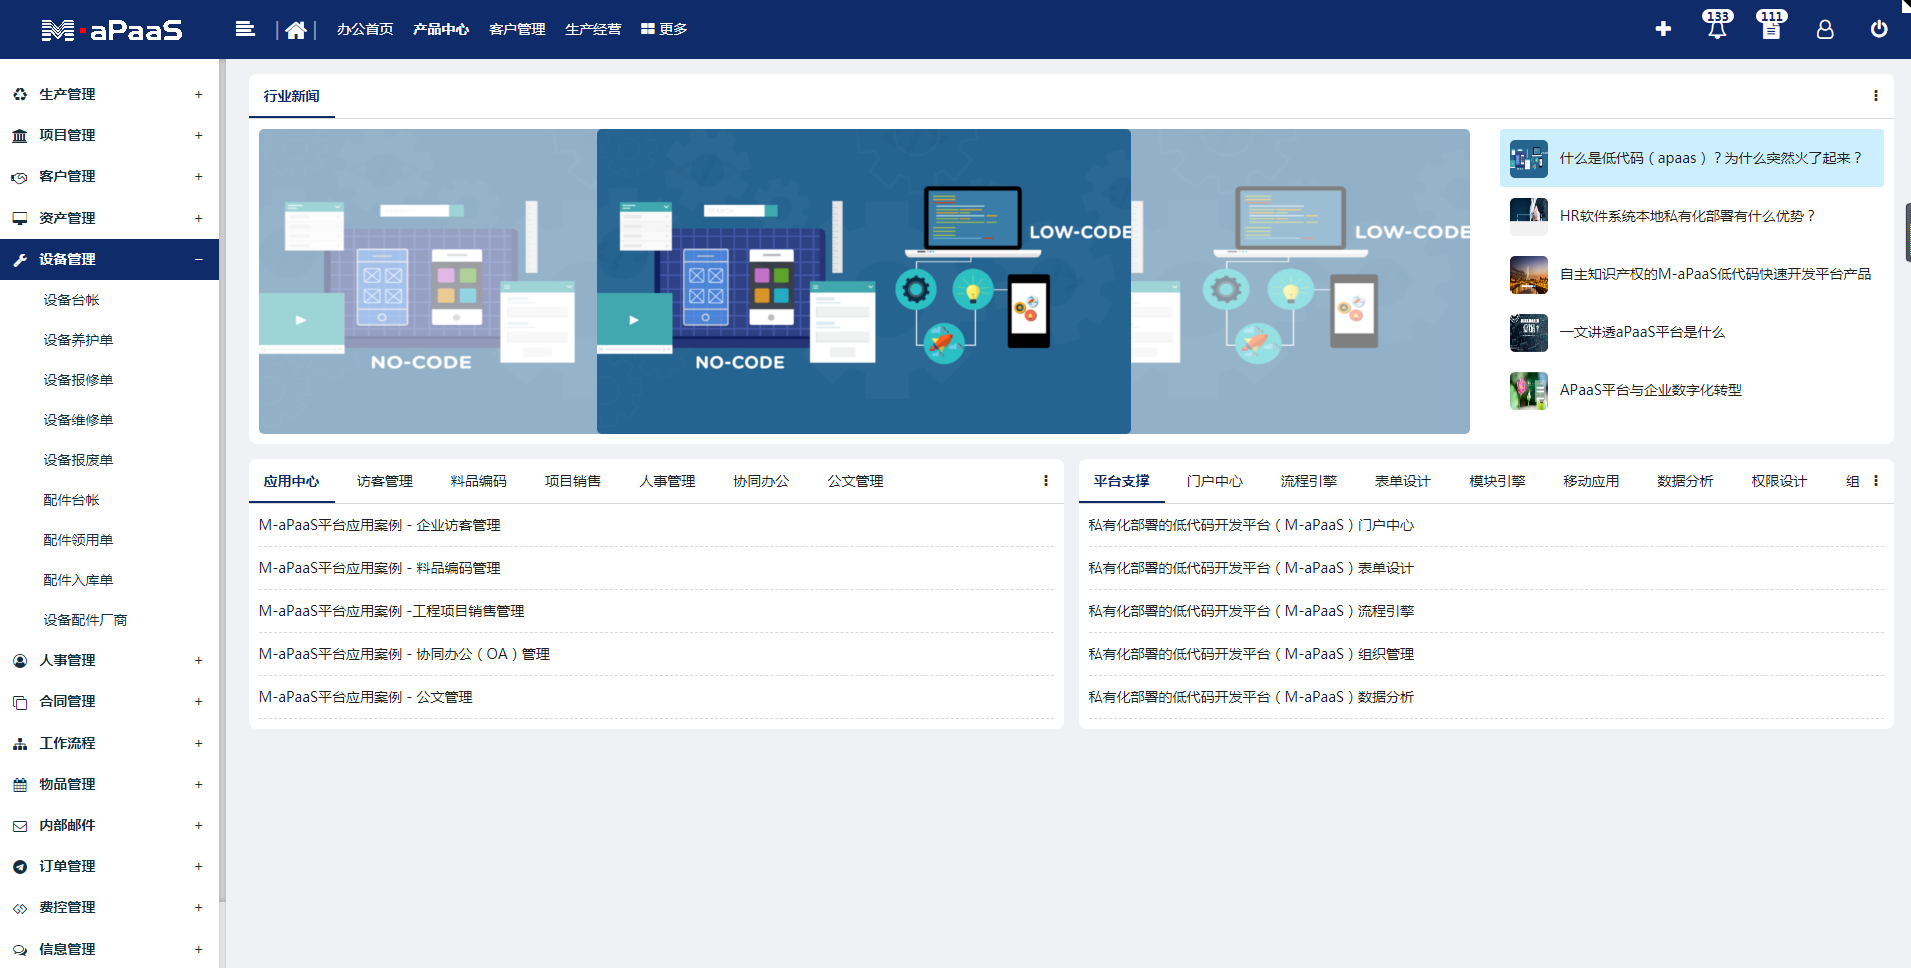
Task: Click the 客户管理 handshake icon
Action: 20,177
